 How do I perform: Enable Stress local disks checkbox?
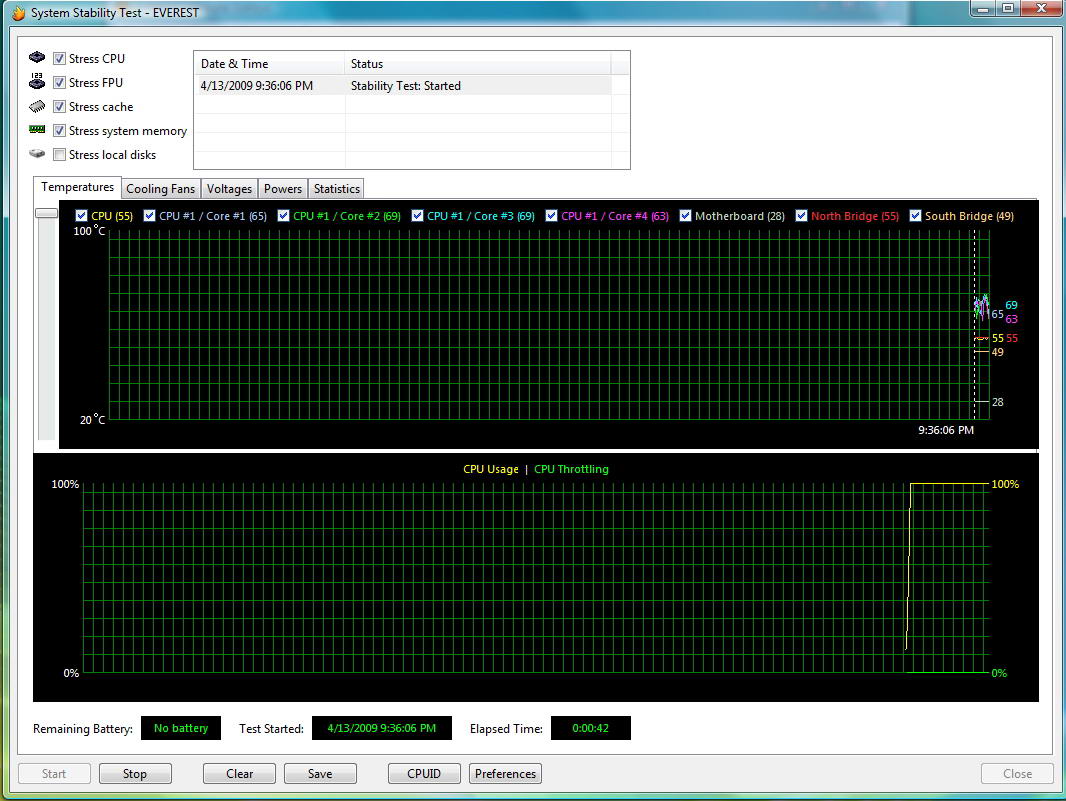click(x=59, y=154)
